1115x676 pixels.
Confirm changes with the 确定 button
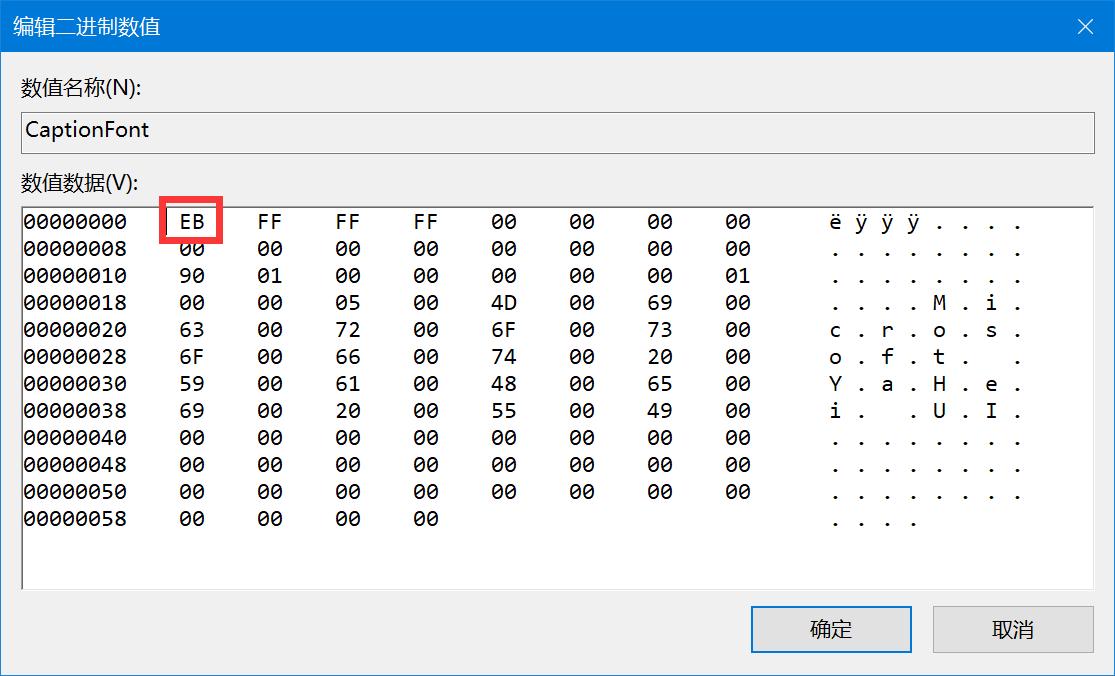[x=831, y=629]
